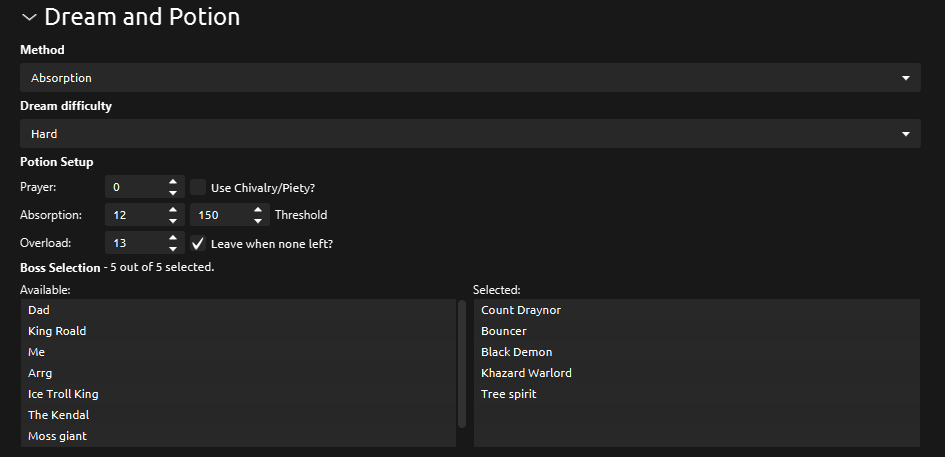Increase Overload count with up arrow
The height and width of the screenshot is (457, 945).
click(173, 238)
